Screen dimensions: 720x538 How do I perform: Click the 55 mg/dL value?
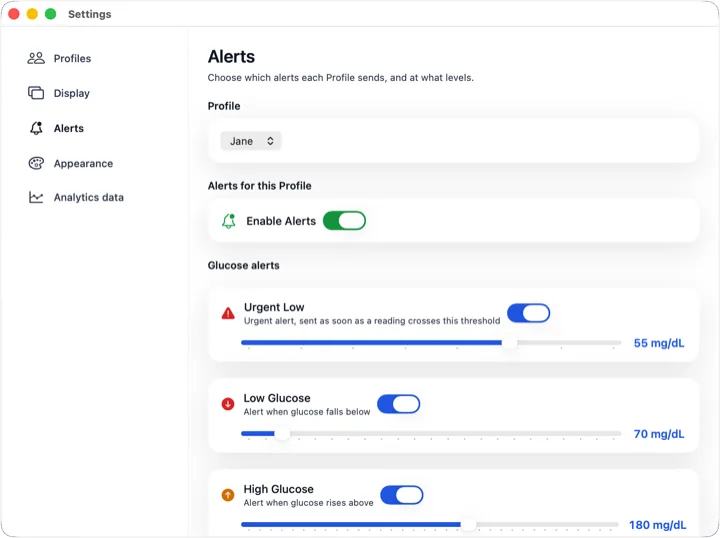(659, 343)
